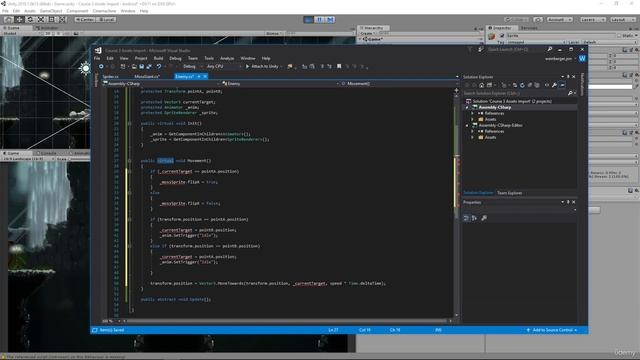This screenshot has height=360, width=640.
Task: Click Add to Source Control in status bar
Action: coord(552,330)
